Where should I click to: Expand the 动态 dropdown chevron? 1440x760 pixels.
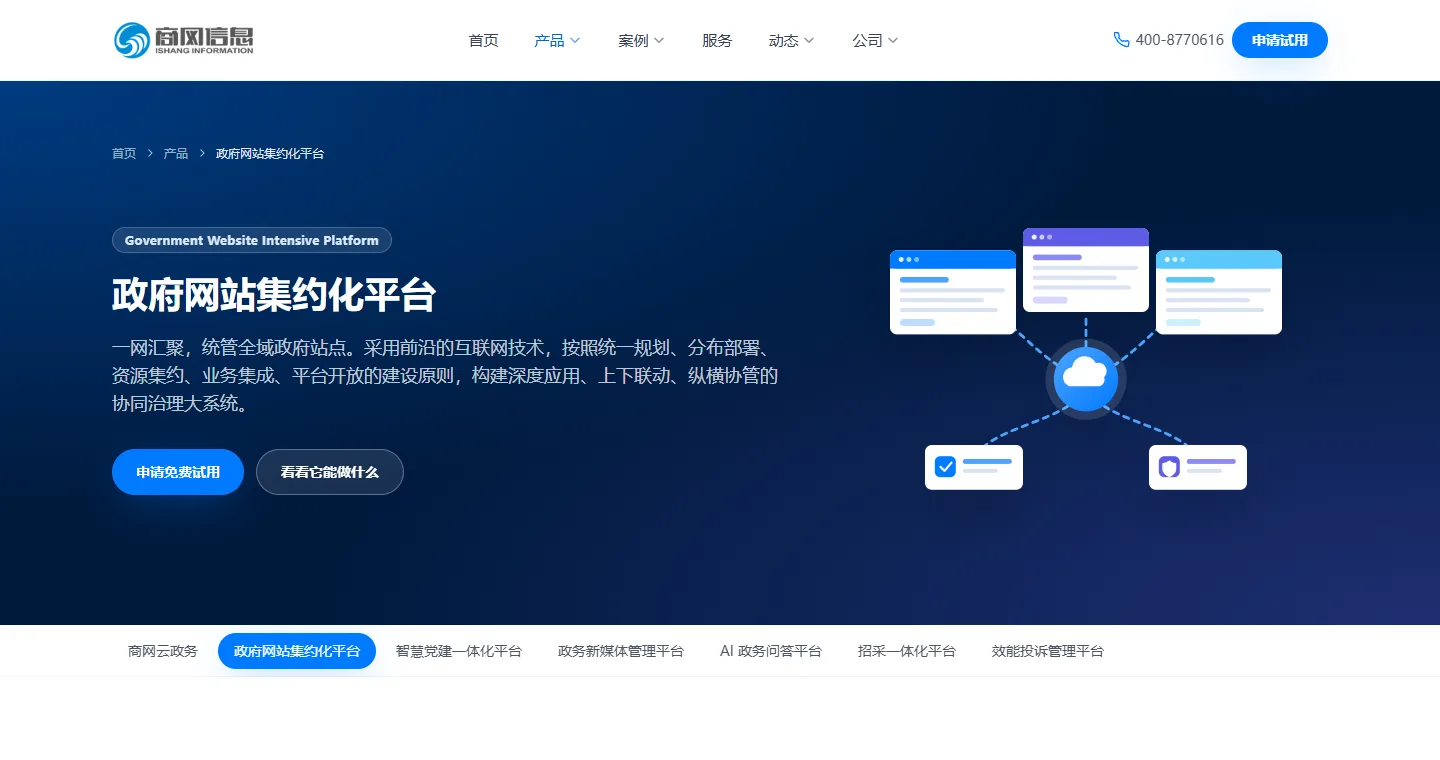tap(809, 41)
